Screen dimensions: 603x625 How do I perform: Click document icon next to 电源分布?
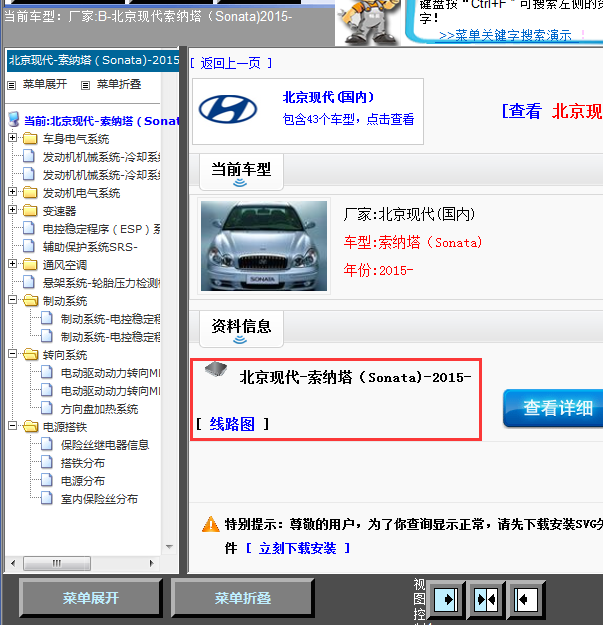(x=47, y=480)
